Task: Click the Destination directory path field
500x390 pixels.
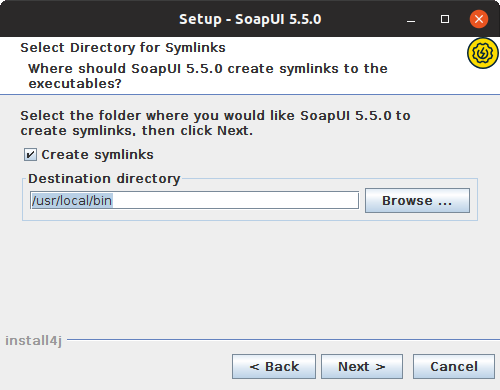Action: tap(194, 200)
